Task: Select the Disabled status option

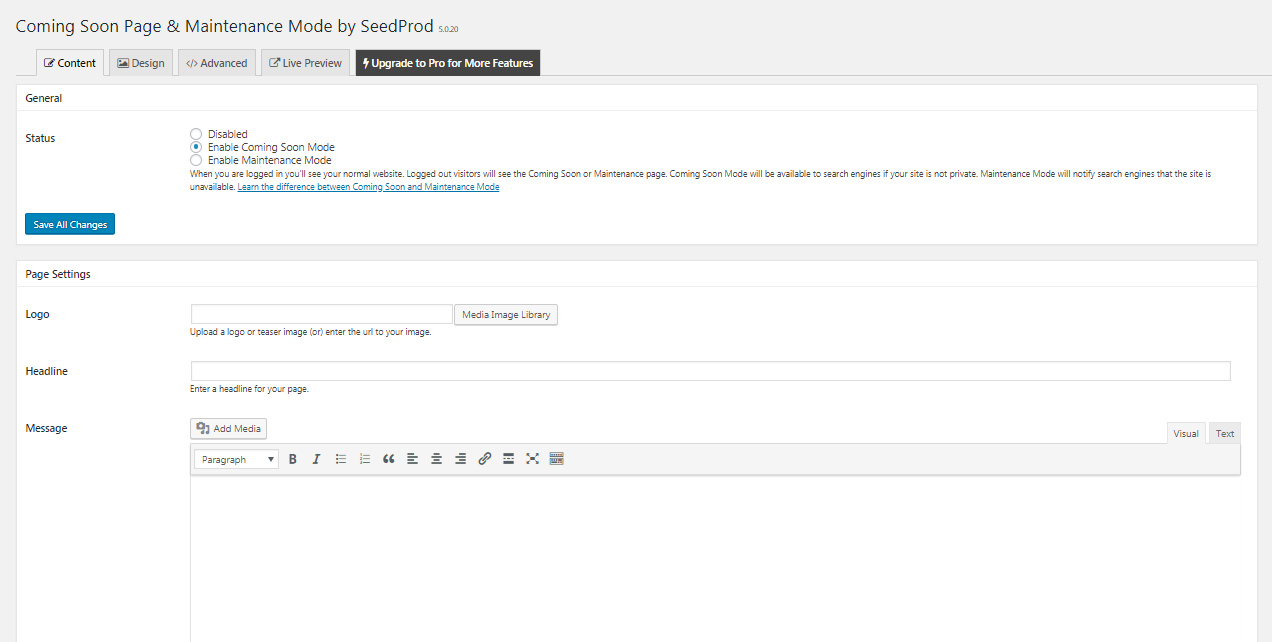Action: pos(196,134)
